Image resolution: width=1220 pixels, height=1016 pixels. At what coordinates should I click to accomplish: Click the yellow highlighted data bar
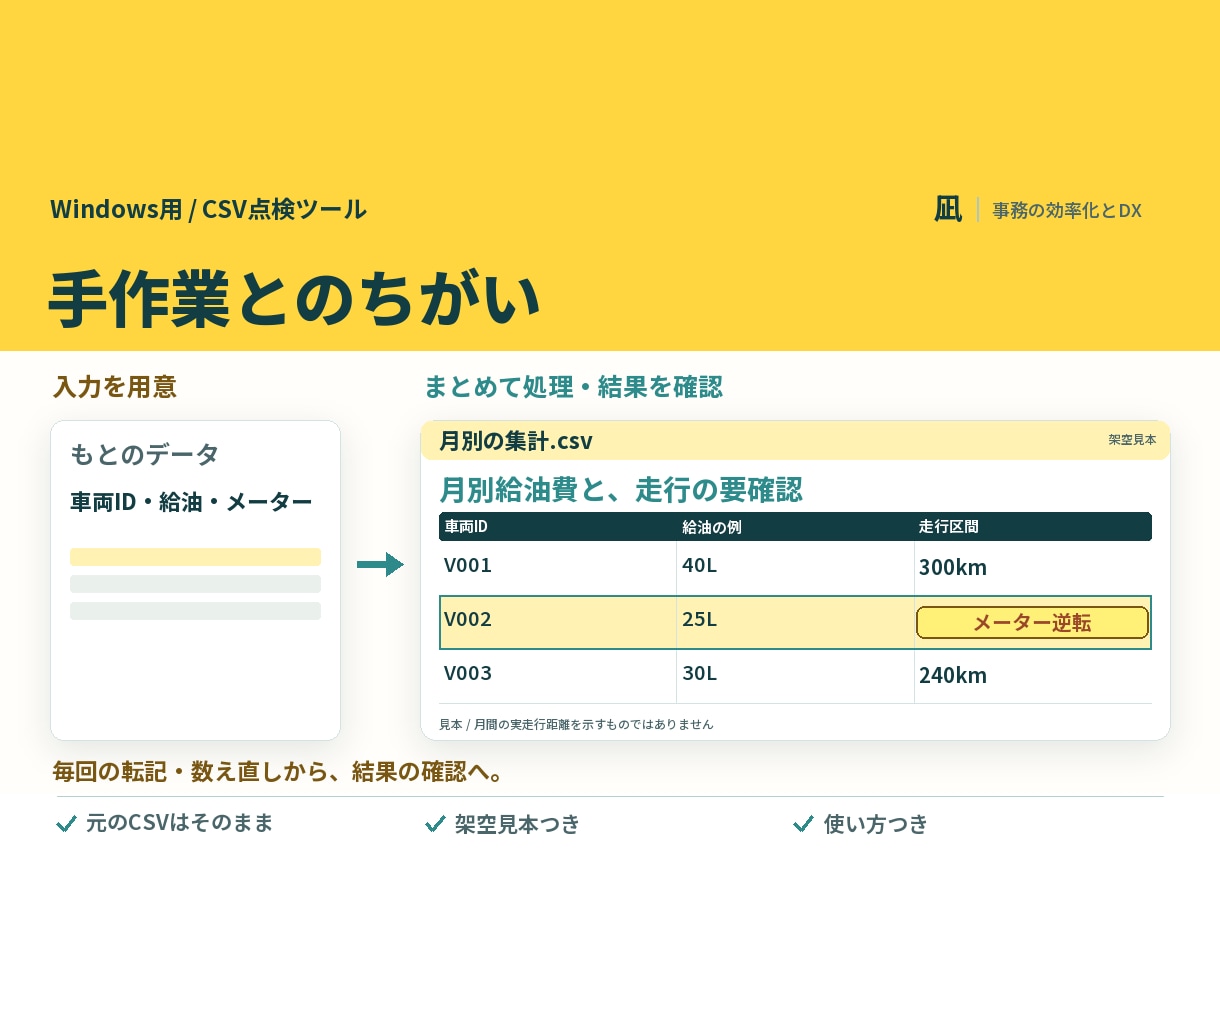point(195,557)
